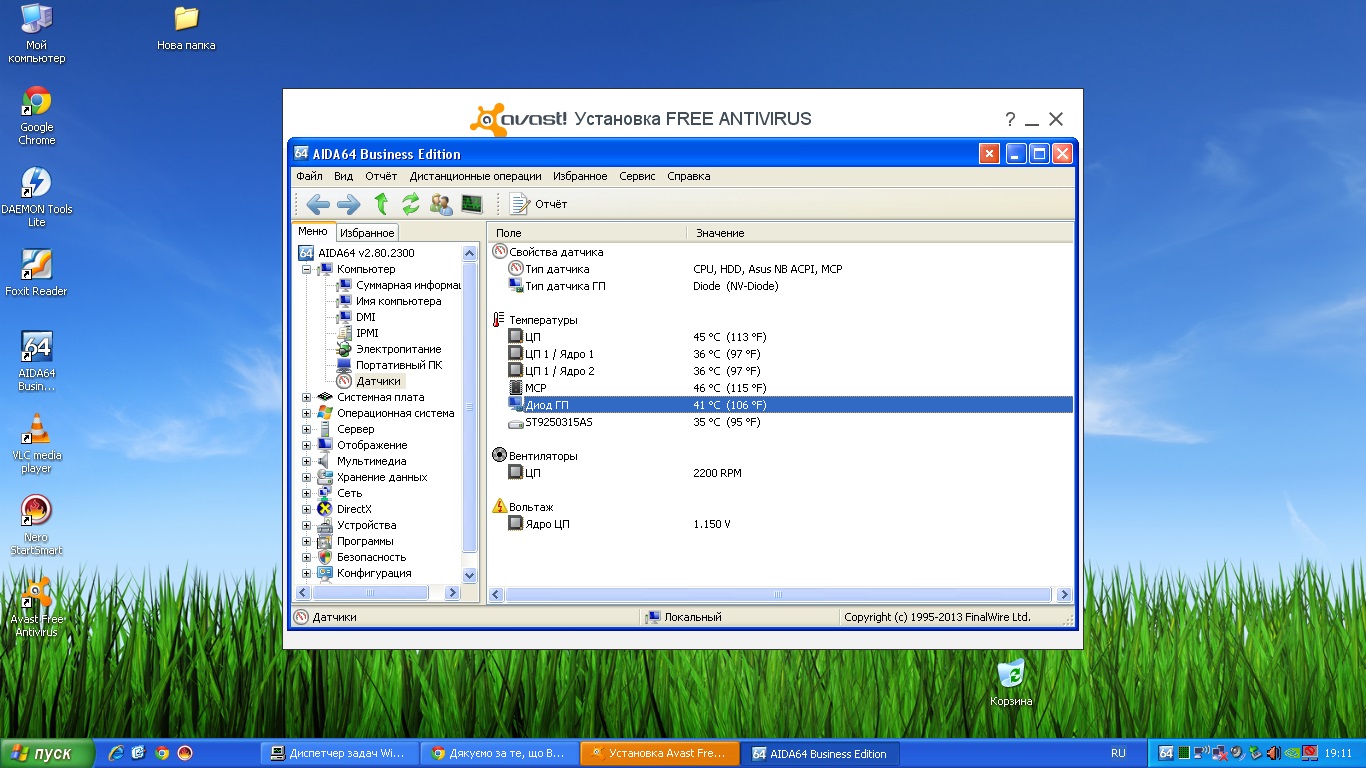Viewport: 1366px width, 768px height.
Task: Open the Избранное menu in the menu bar
Action: click(x=580, y=176)
